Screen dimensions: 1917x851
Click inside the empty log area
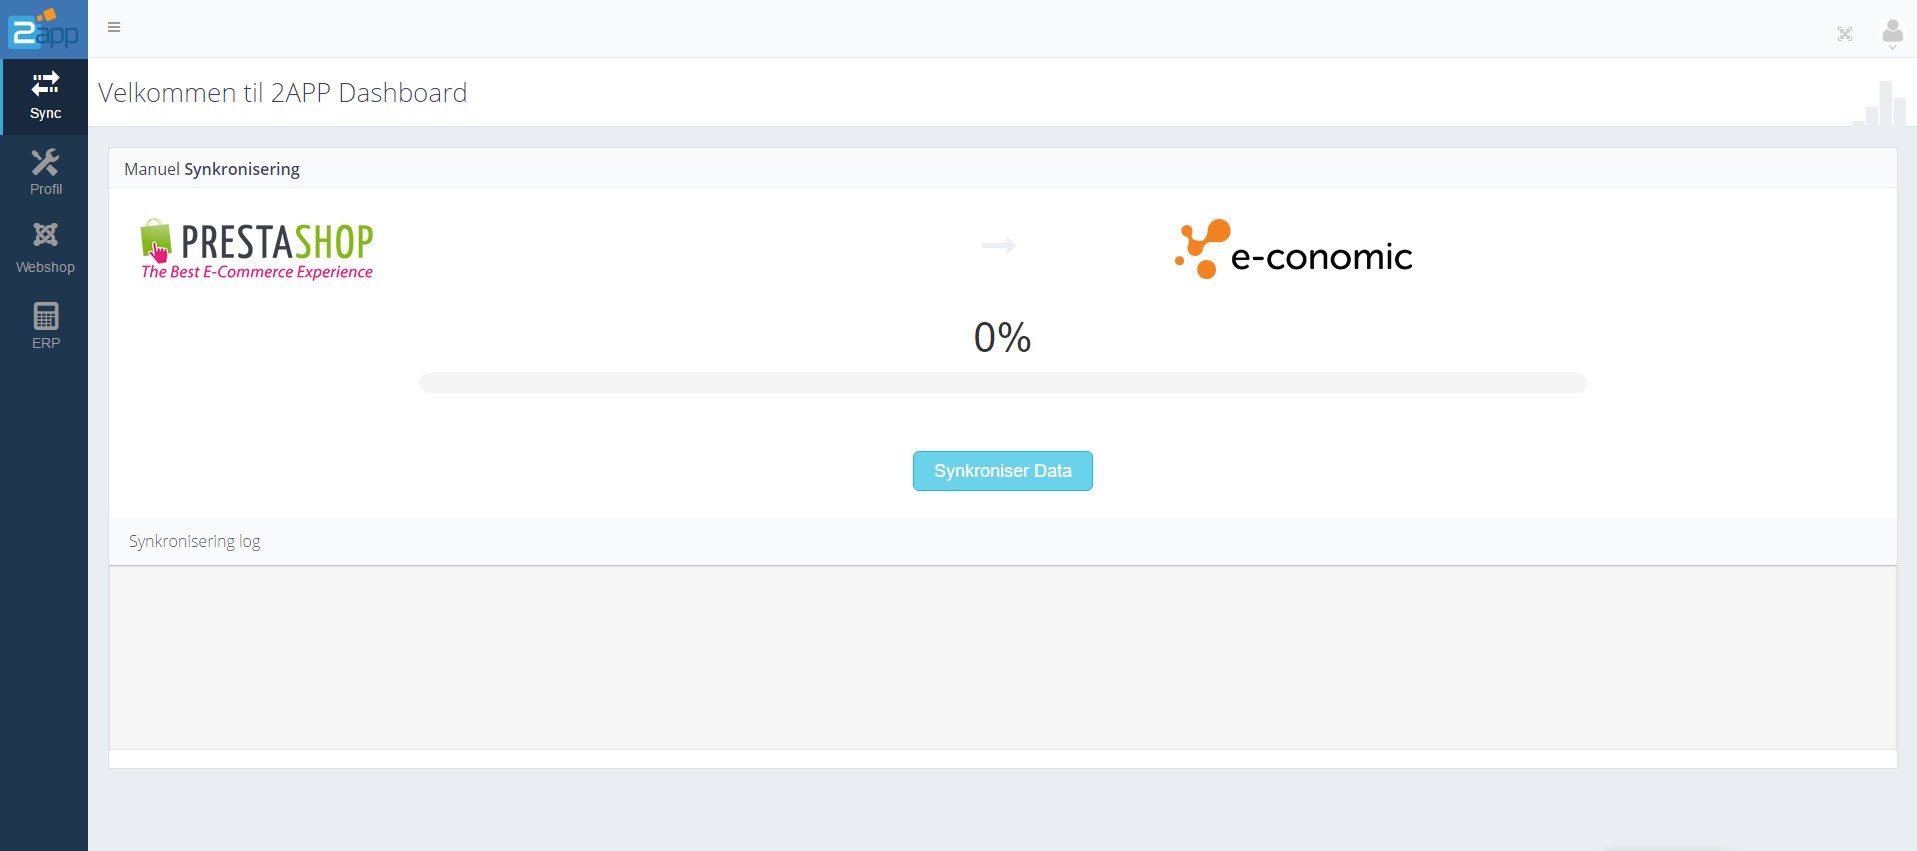(x=1000, y=655)
